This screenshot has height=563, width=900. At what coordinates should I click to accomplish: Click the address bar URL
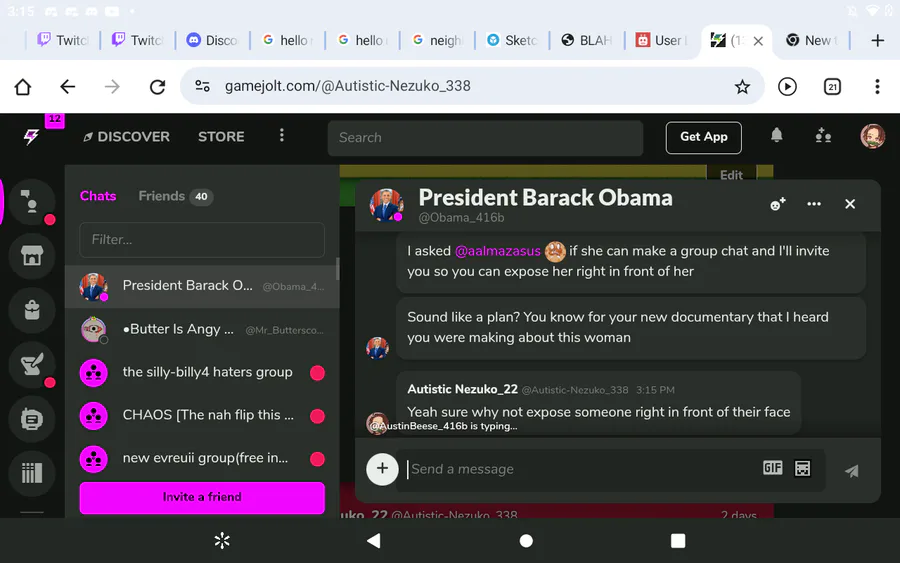[347, 86]
